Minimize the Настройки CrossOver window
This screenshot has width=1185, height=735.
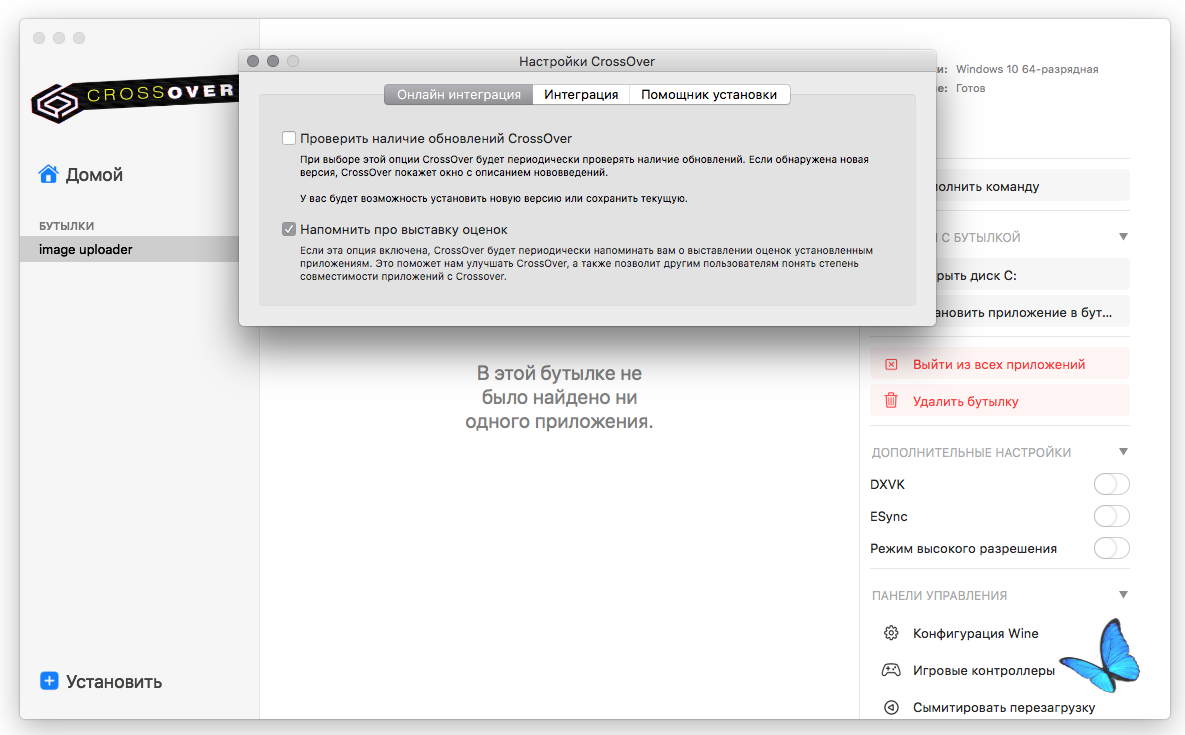tap(273, 61)
